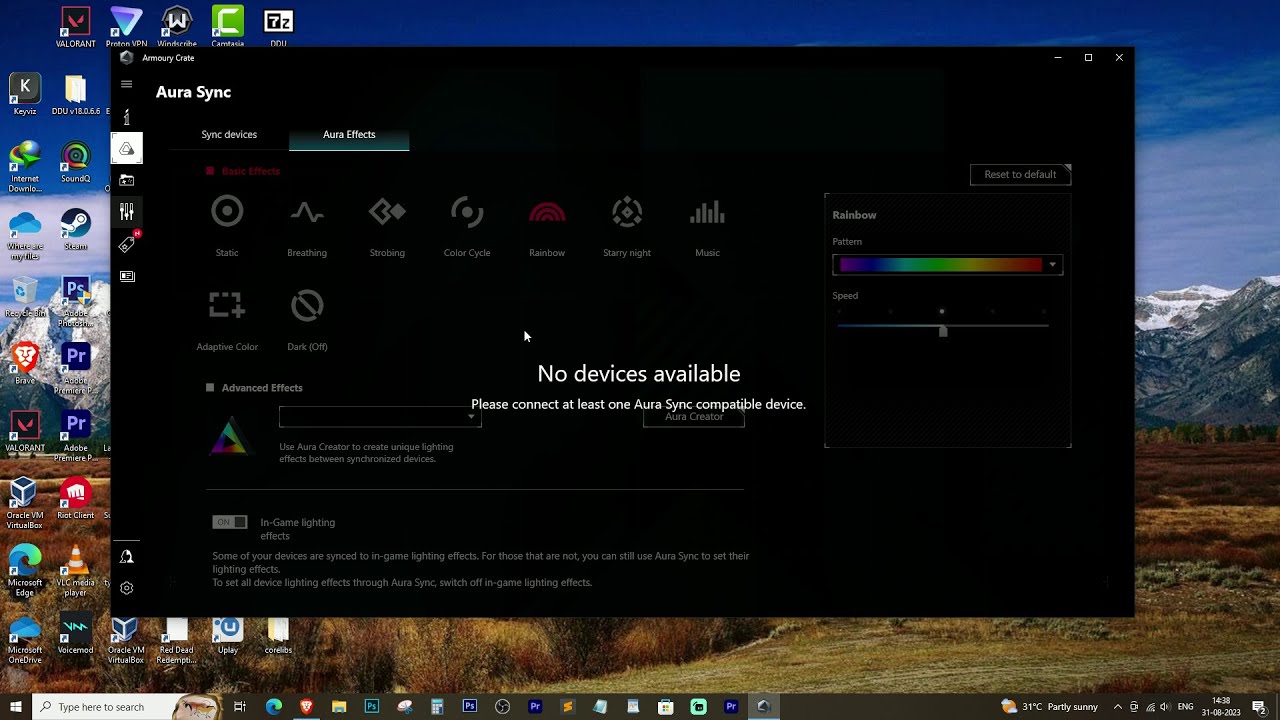Adjust the Rainbow Speed slider handle

(943, 331)
